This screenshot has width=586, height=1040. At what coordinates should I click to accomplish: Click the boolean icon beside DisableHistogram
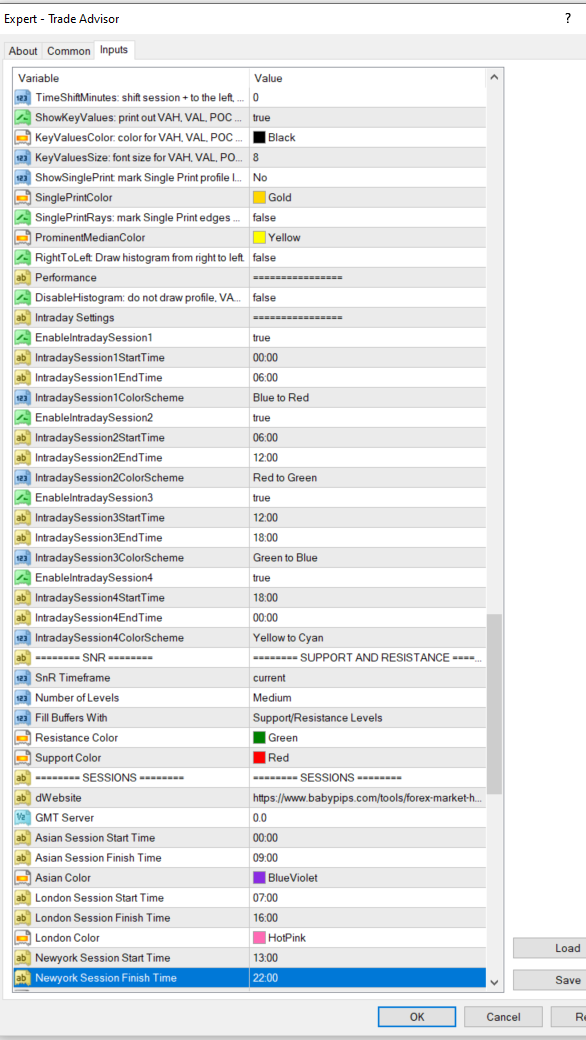pyautogui.click(x=22, y=297)
